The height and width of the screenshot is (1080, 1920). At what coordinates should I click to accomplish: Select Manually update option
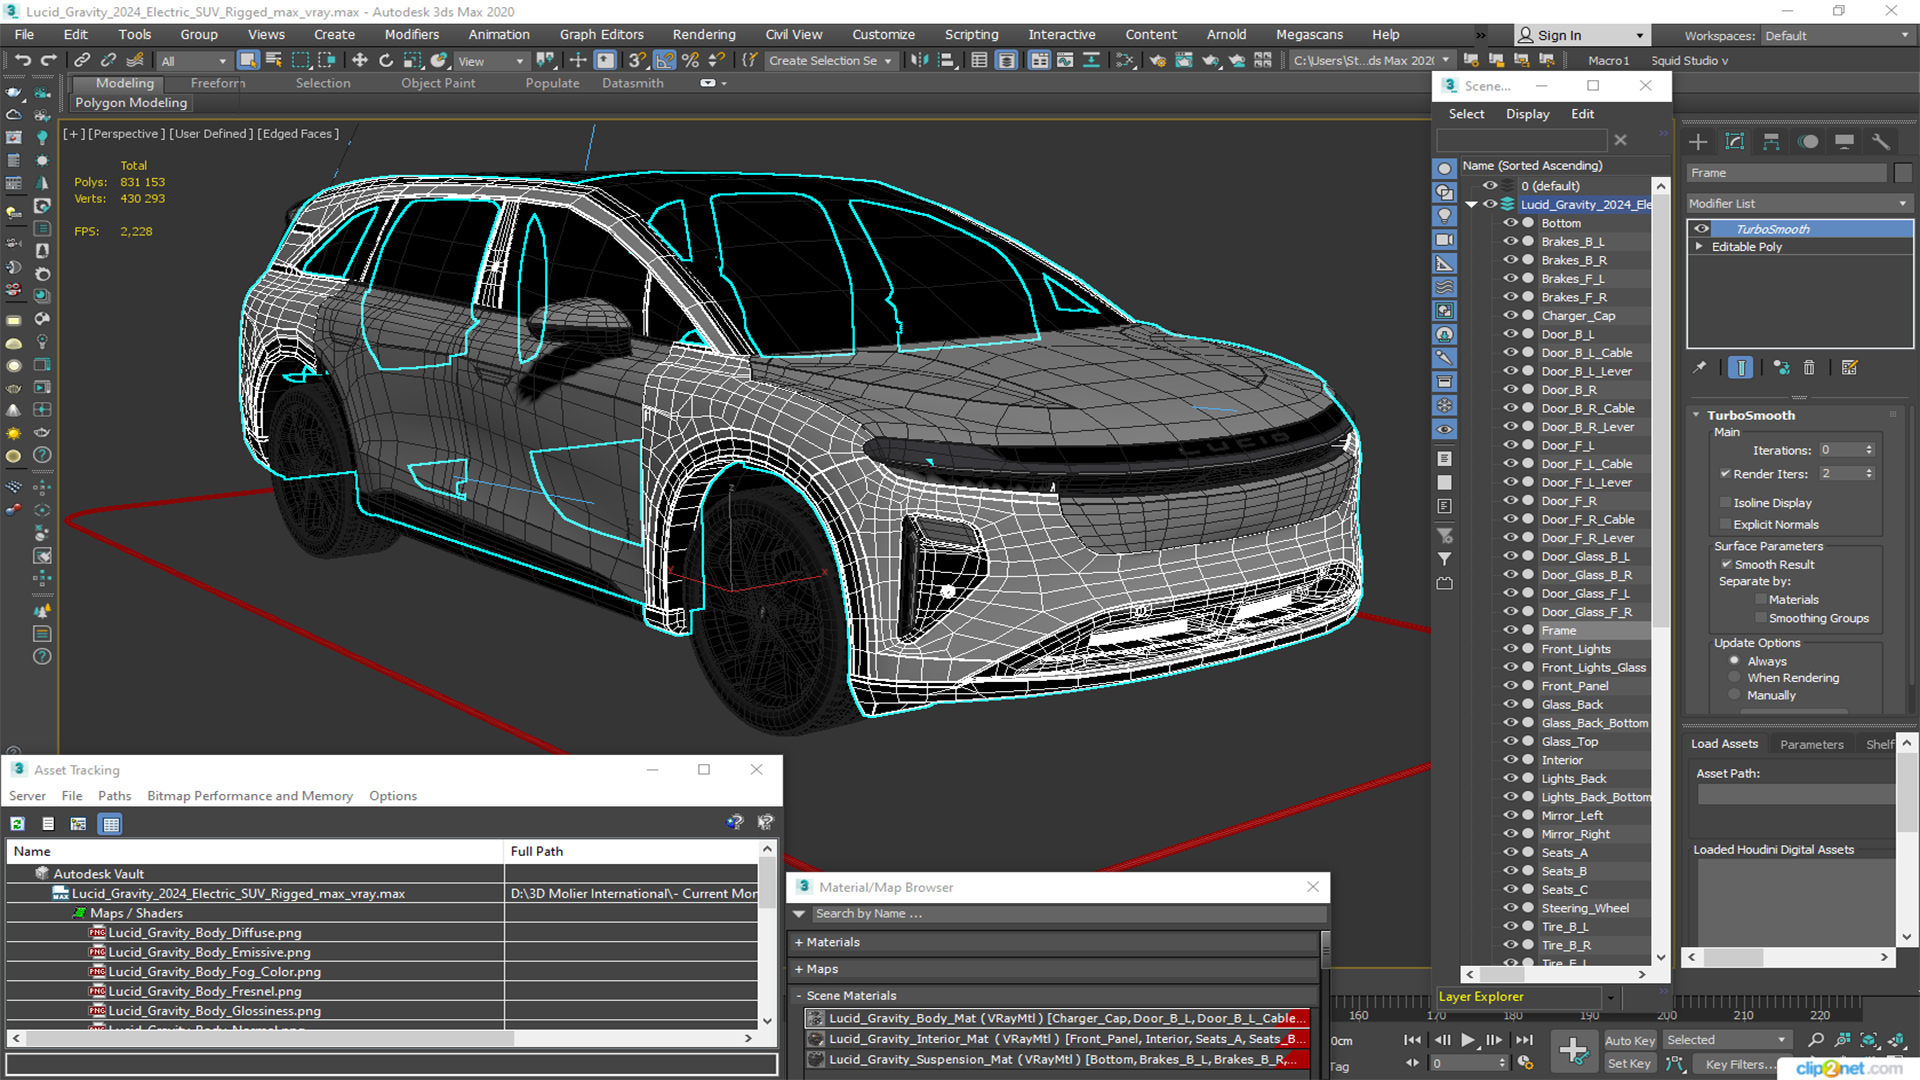[x=1734, y=695]
